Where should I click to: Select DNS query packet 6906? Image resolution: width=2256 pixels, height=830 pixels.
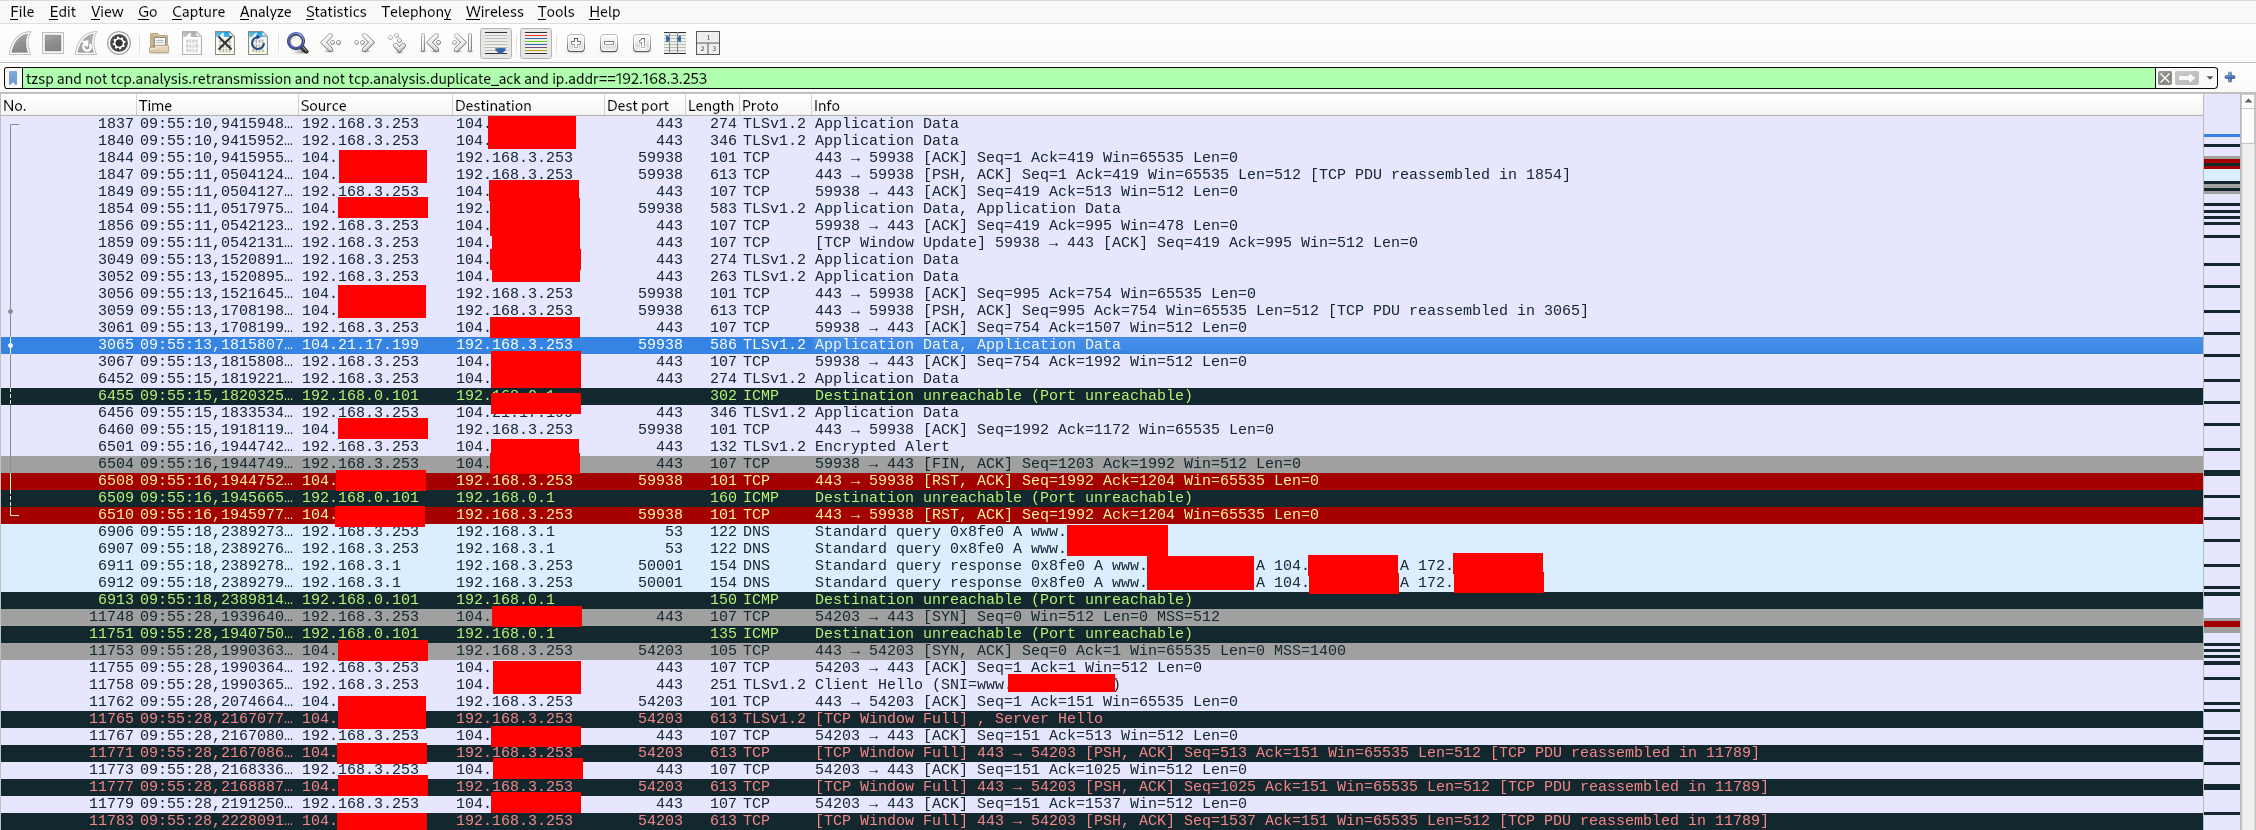coord(1102,531)
